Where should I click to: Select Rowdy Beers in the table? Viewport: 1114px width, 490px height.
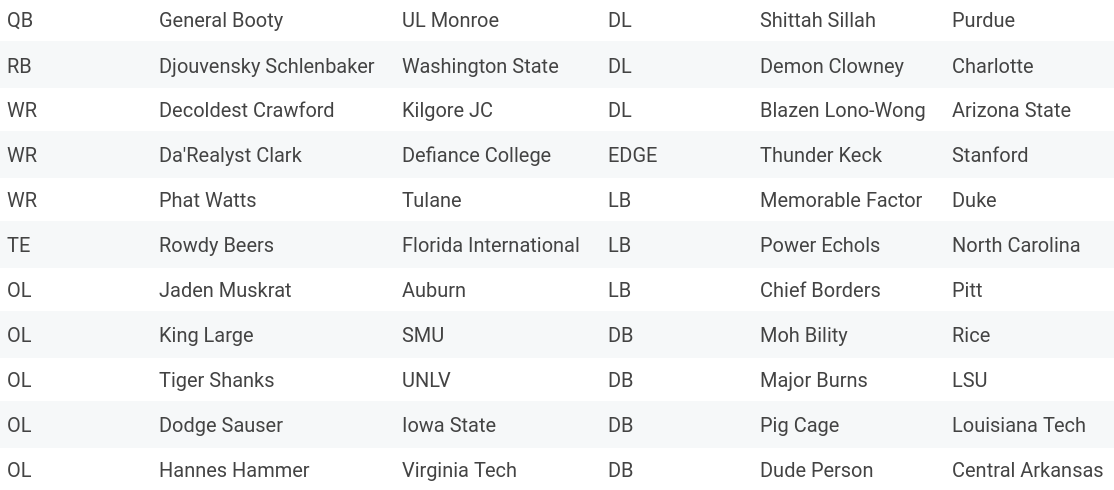(x=216, y=245)
